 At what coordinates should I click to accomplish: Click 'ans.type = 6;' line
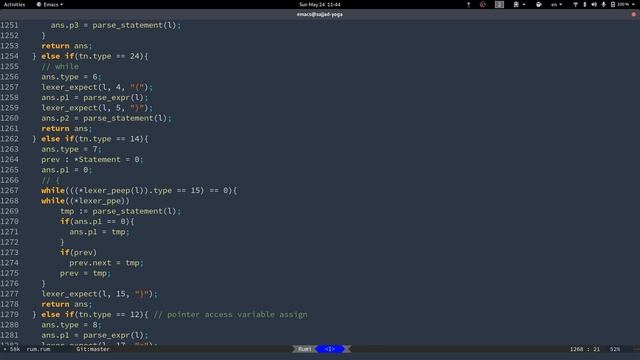coord(71,77)
